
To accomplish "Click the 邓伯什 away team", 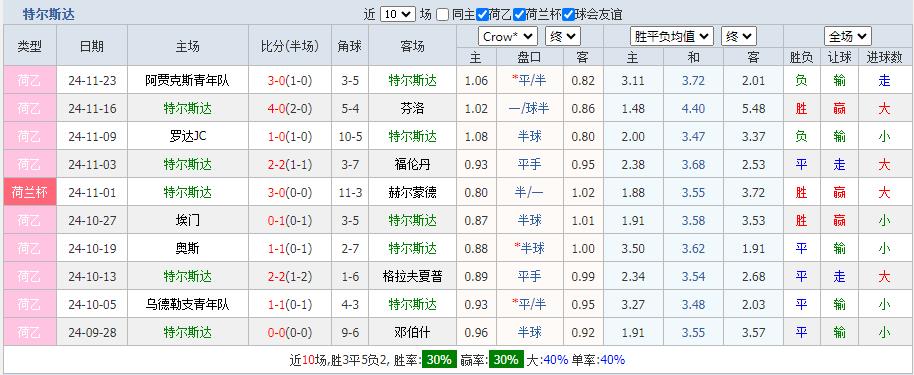I will [412, 332].
